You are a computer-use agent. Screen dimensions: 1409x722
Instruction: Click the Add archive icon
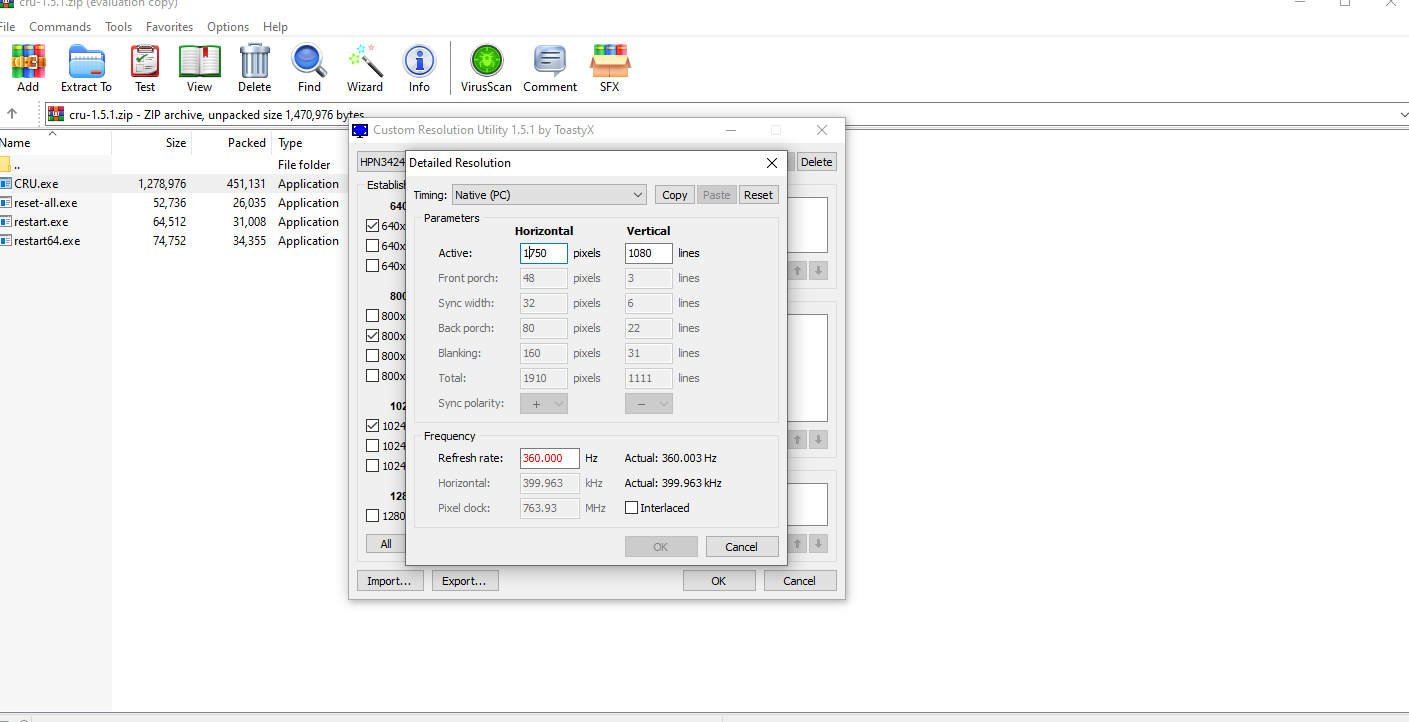(28, 63)
